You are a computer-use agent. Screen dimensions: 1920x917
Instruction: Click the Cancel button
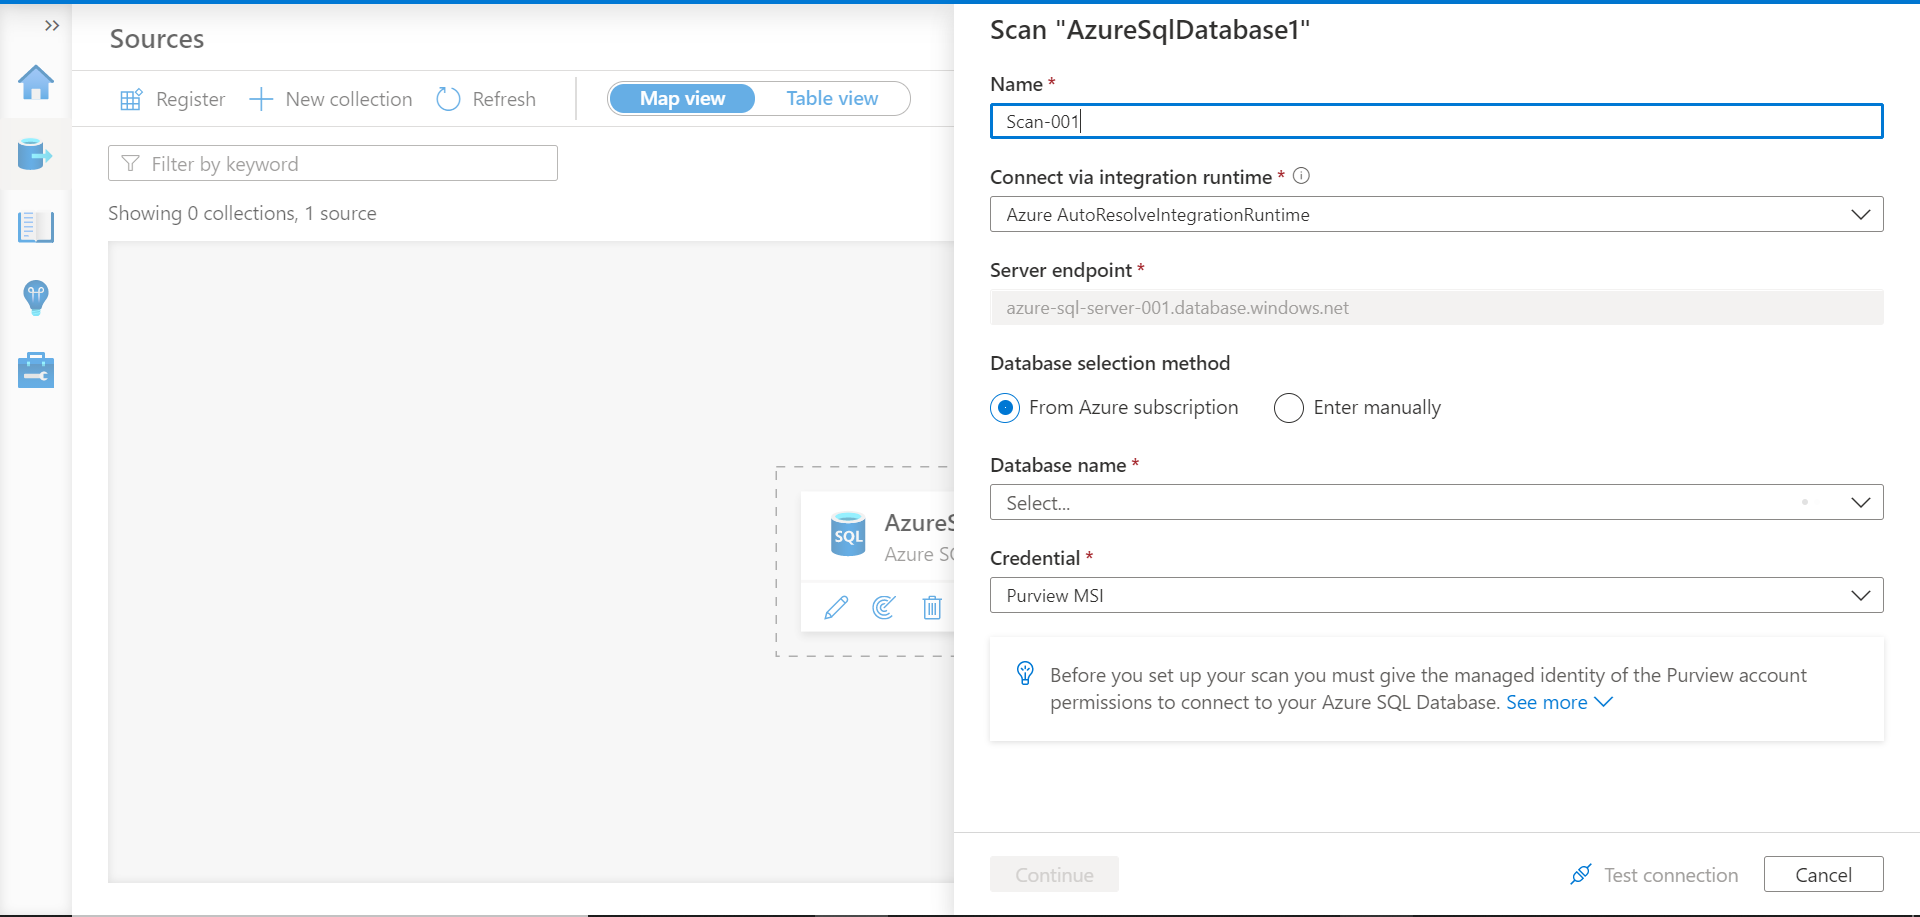pos(1823,875)
